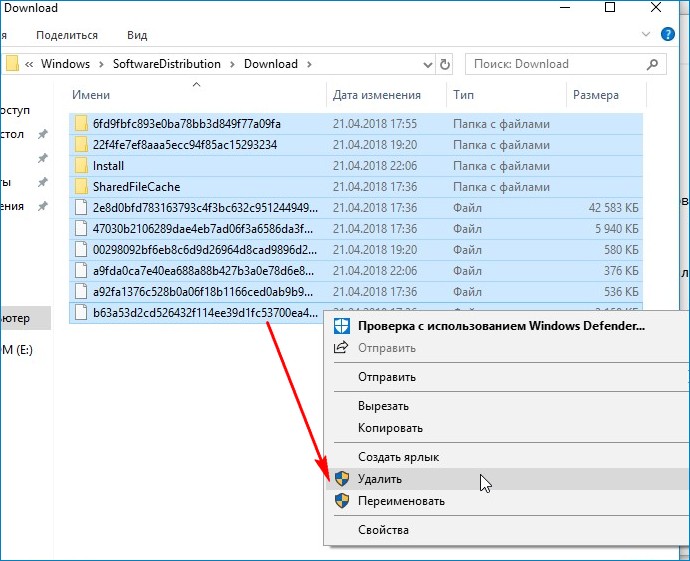Click the folder icon of 6fd9fbfc893e0ba78bb3d849f77a09fa
Image resolution: width=690 pixels, height=561 pixels.
click(x=81, y=124)
